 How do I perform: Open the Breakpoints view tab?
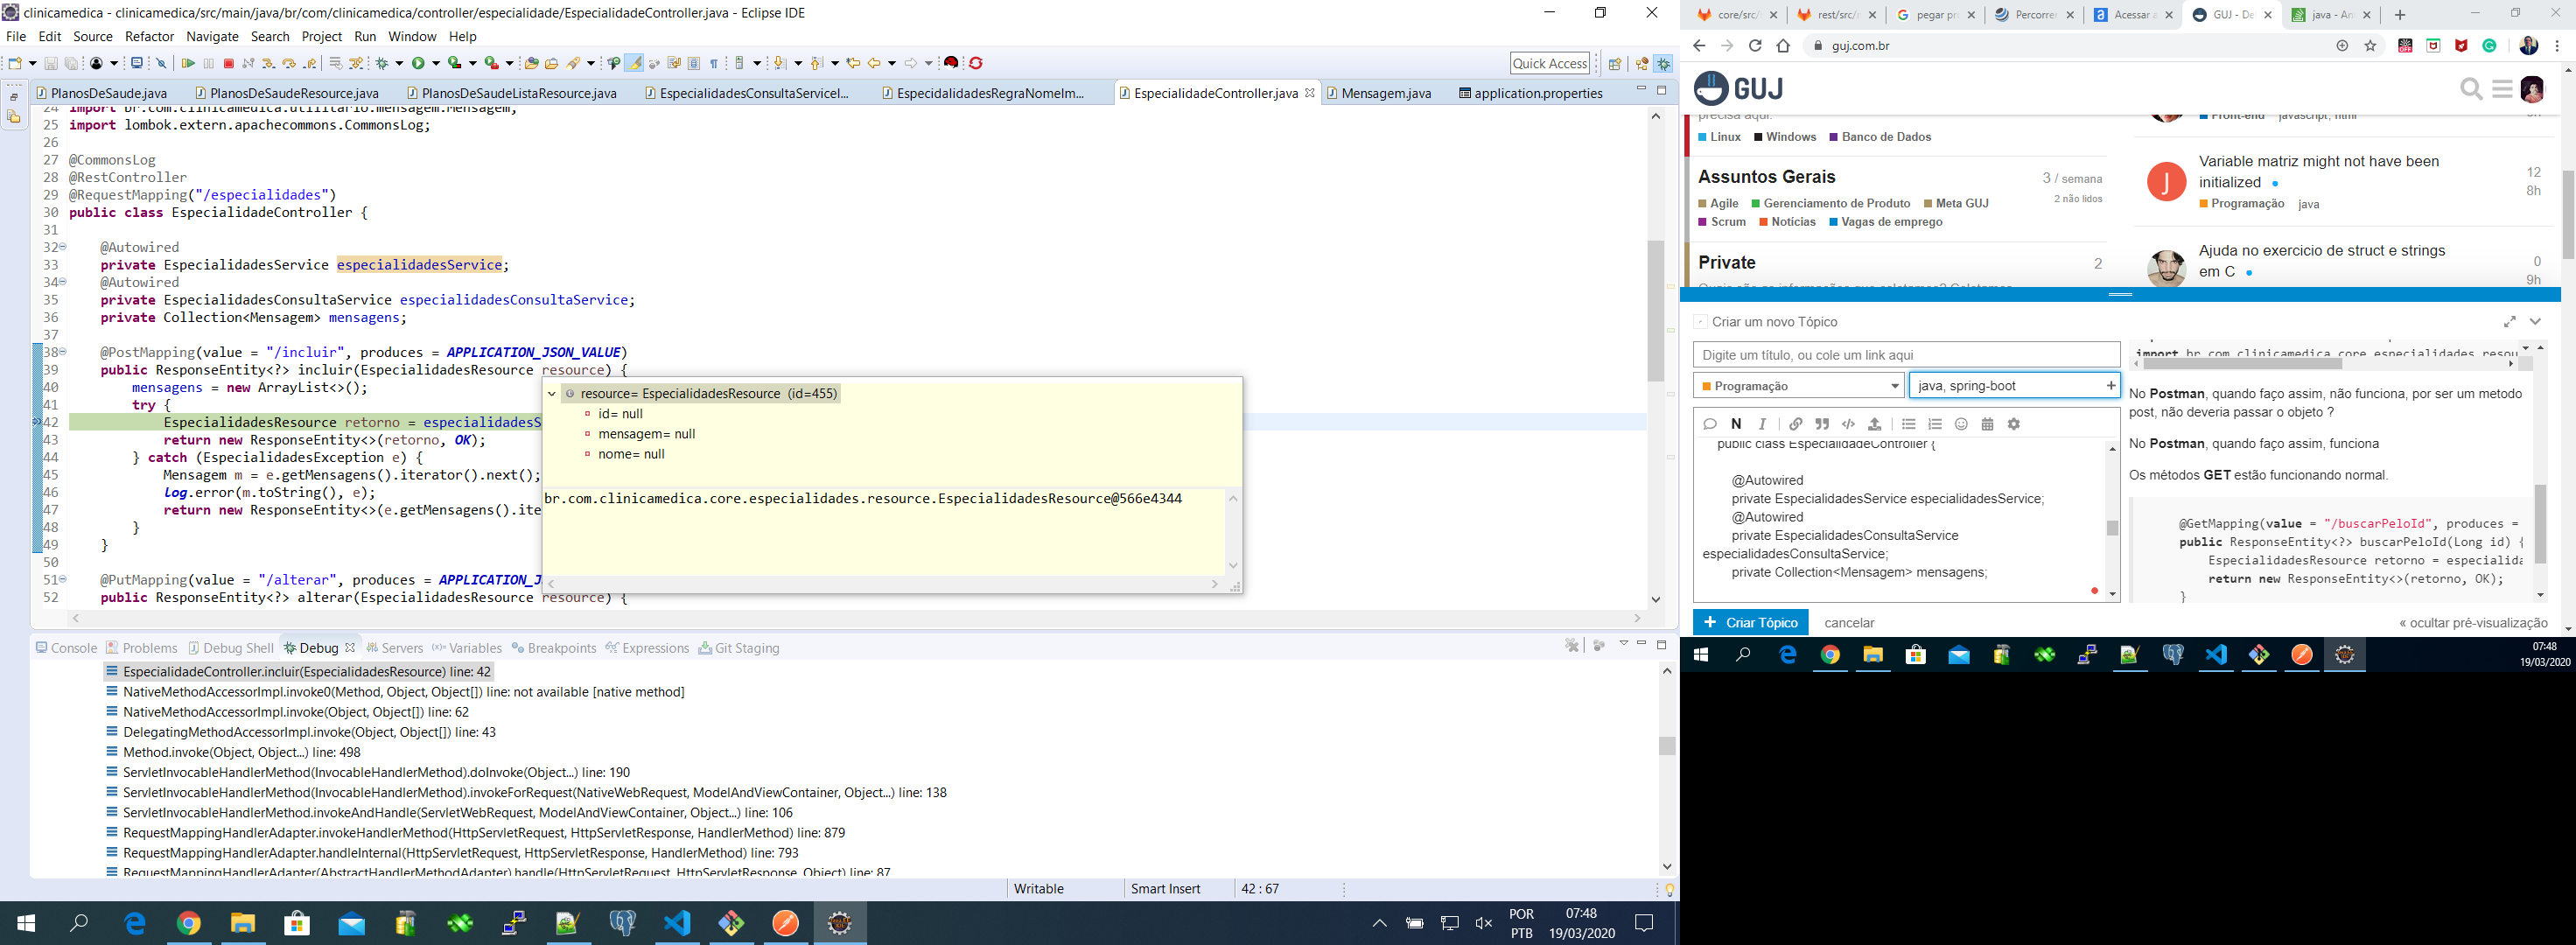pos(554,648)
